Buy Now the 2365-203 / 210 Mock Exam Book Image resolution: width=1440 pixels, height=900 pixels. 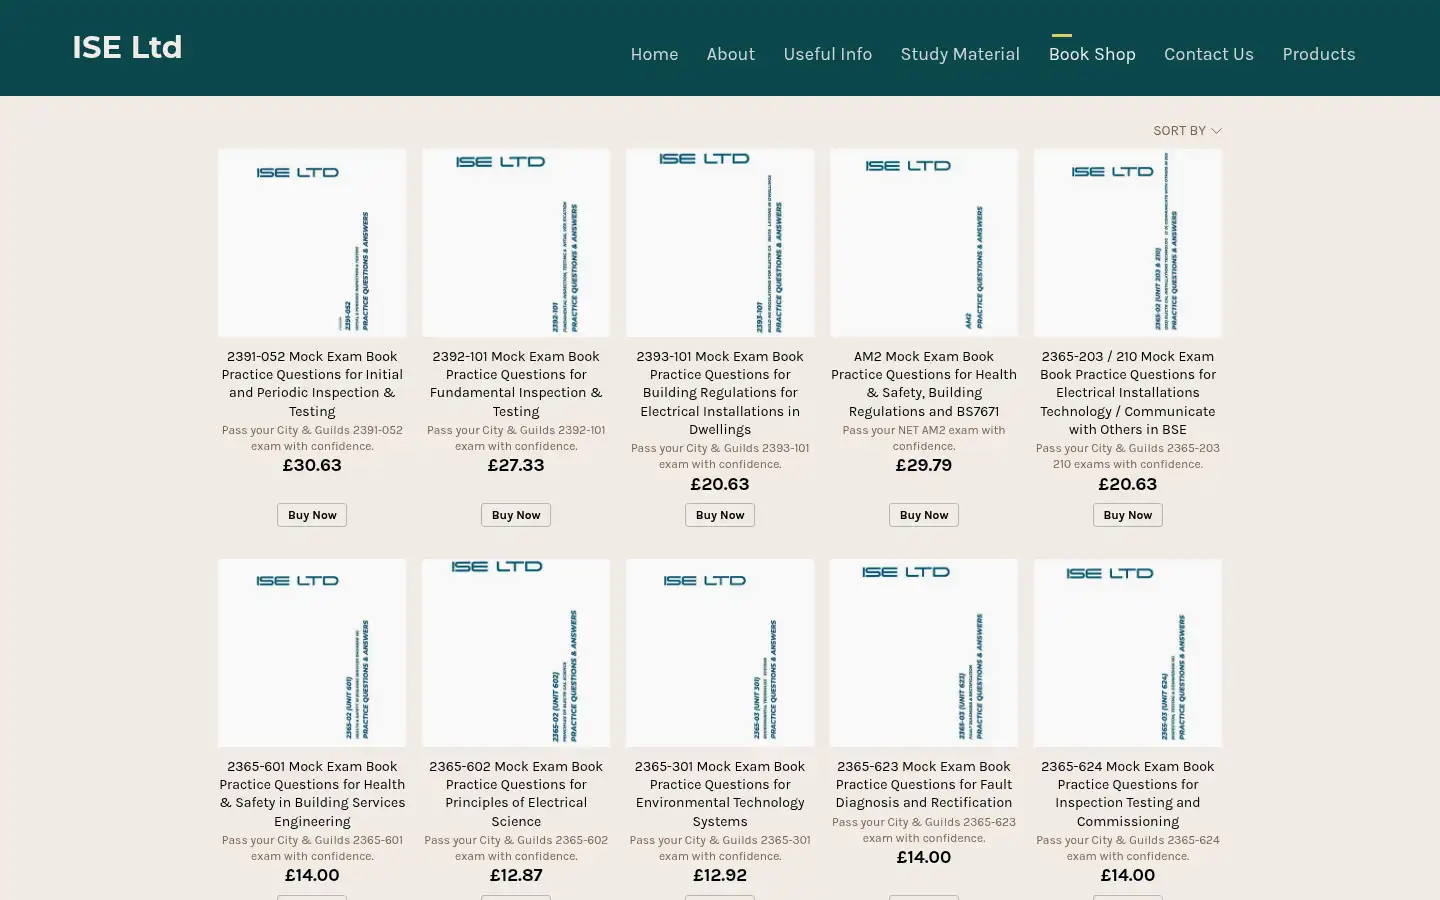coord(1128,515)
